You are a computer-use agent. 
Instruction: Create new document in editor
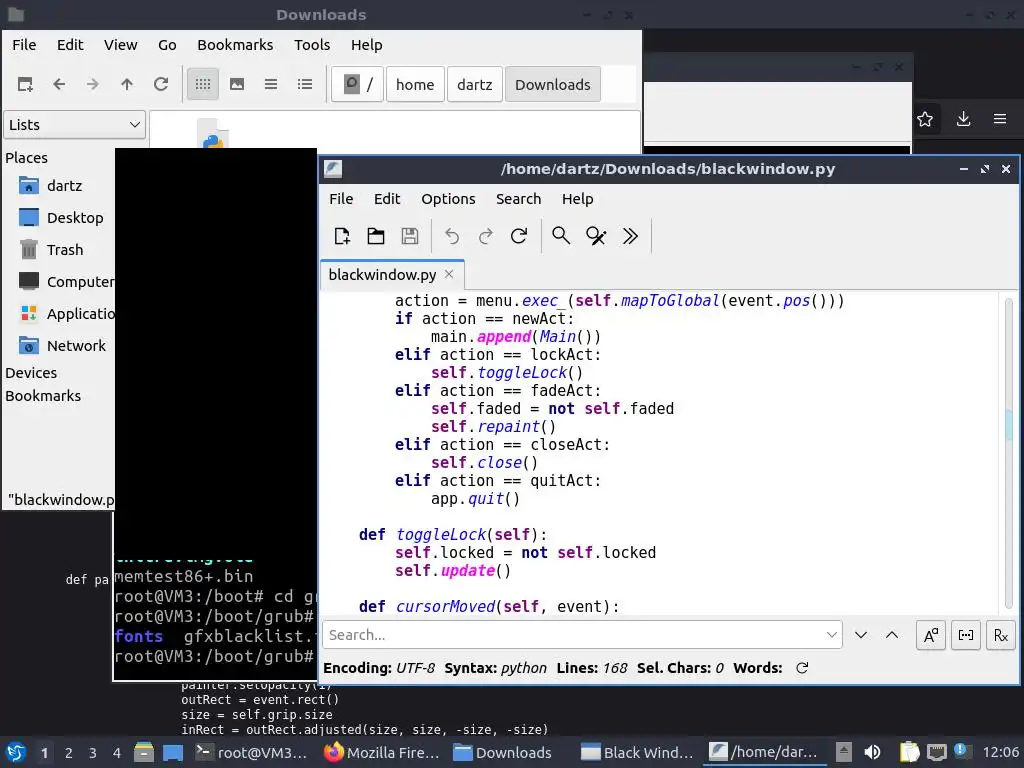(x=342, y=236)
